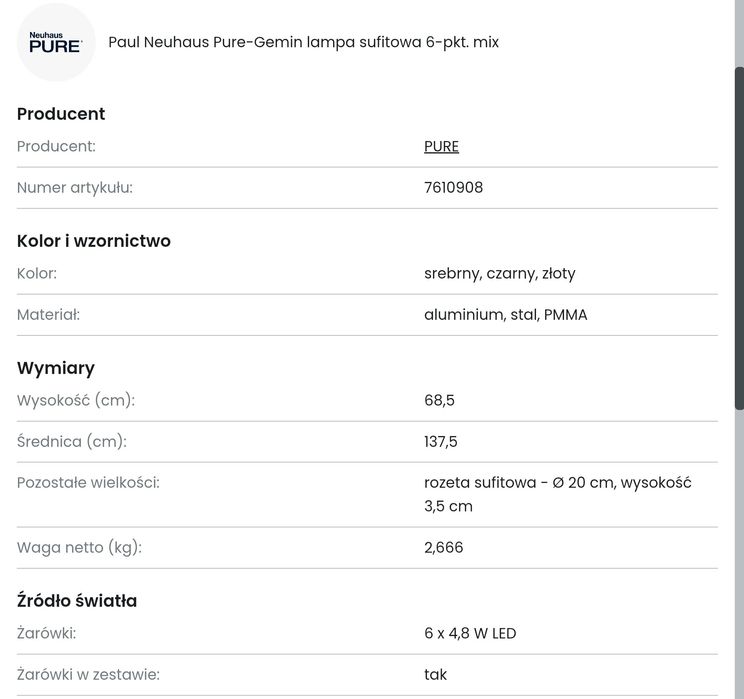Image resolution: width=744 pixels, height=699 pixels.
Task: Click the color value srebrny, czarny, złoty
Action: click(499, 273)
